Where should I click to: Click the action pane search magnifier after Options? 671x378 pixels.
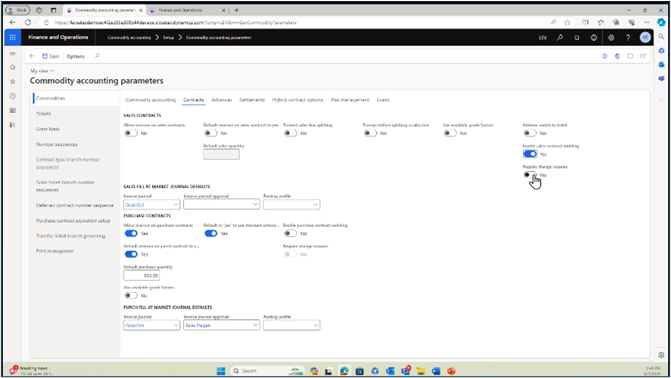click(97, 56)
